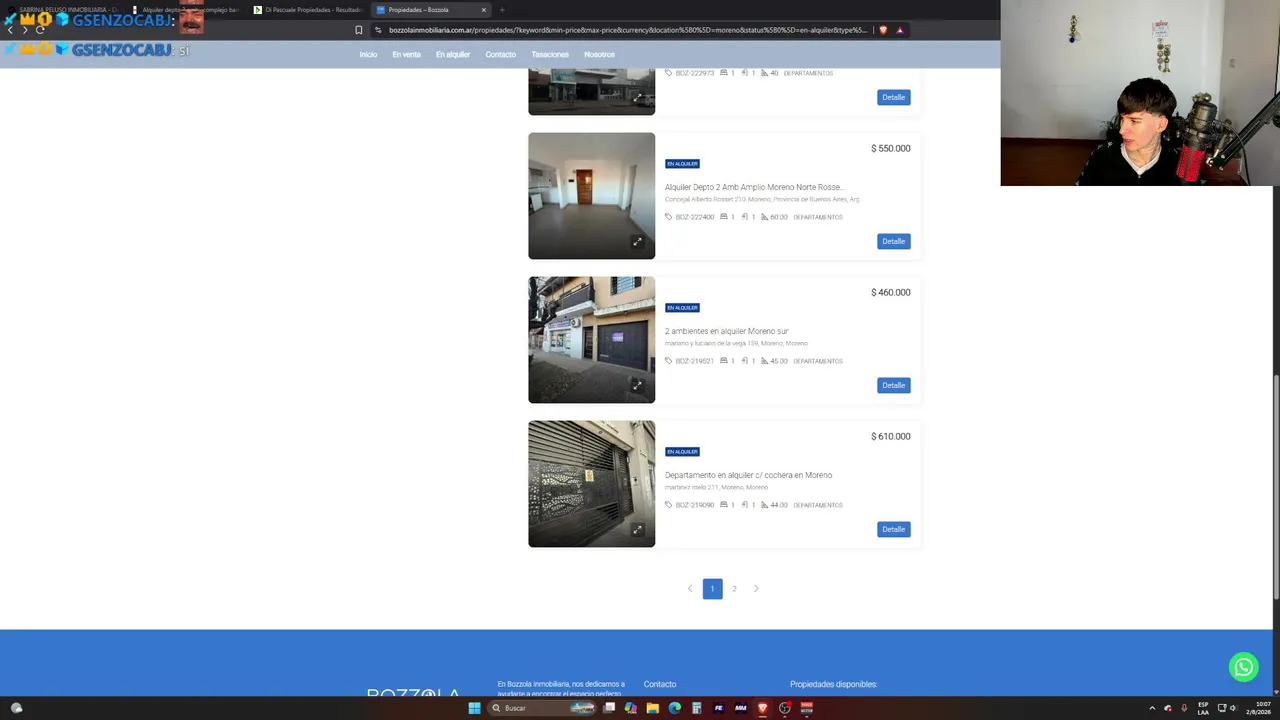The image size is (1280, 720).
Task: Go to next page with right chevron
Action: (756, 589)
